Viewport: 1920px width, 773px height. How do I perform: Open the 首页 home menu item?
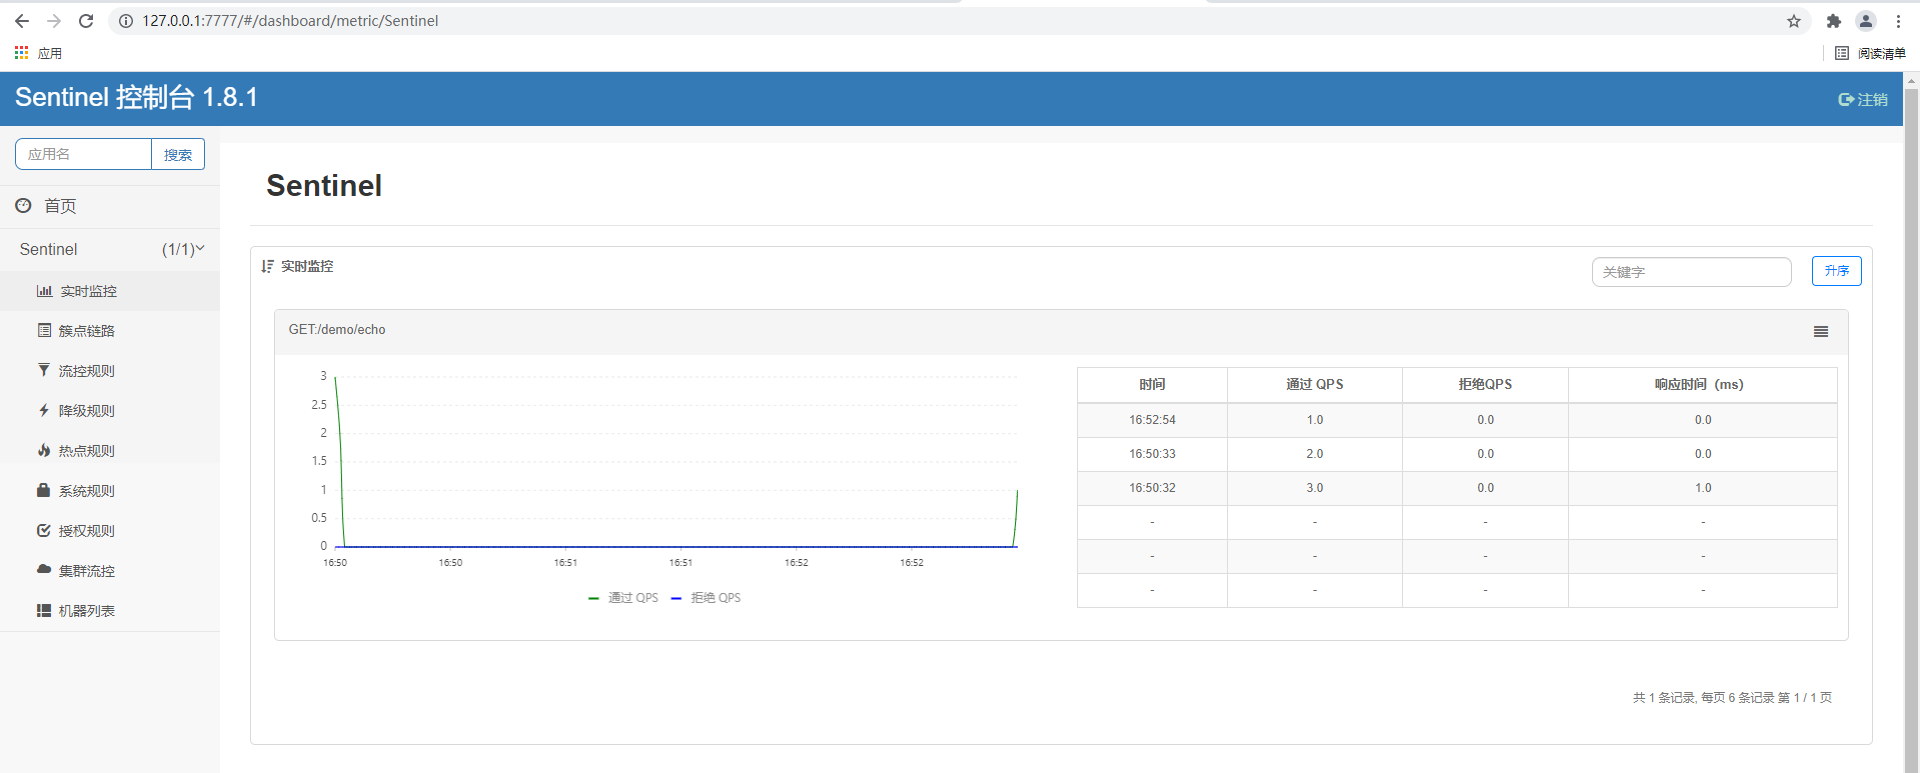coord(110,206)
